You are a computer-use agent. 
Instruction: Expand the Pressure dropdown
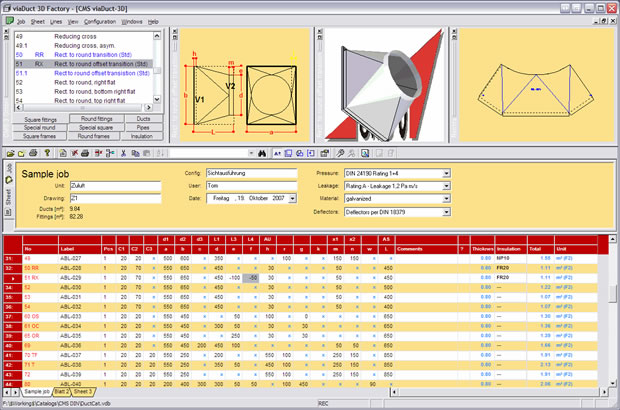point(446,173)
